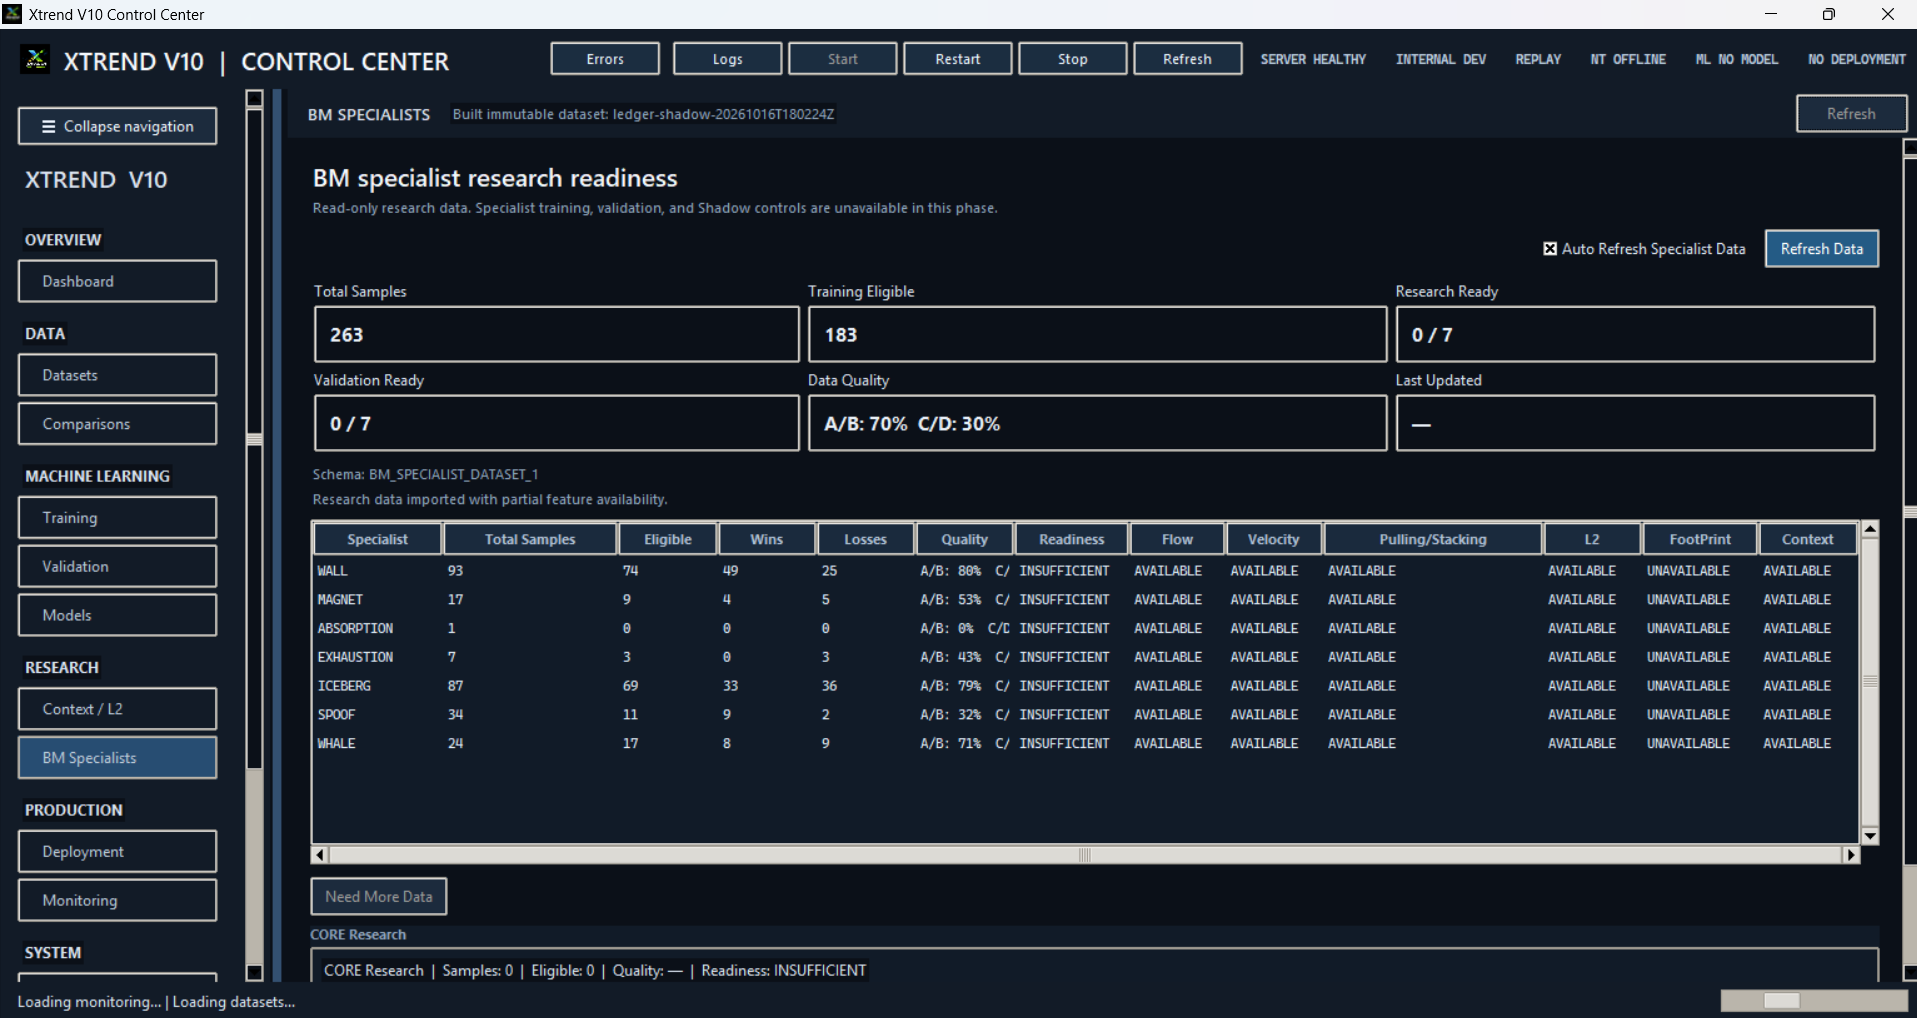Click the Velocity column header
Image resolution: width=1917 pixels, height=1018 pixels.
pos(1274,539)
